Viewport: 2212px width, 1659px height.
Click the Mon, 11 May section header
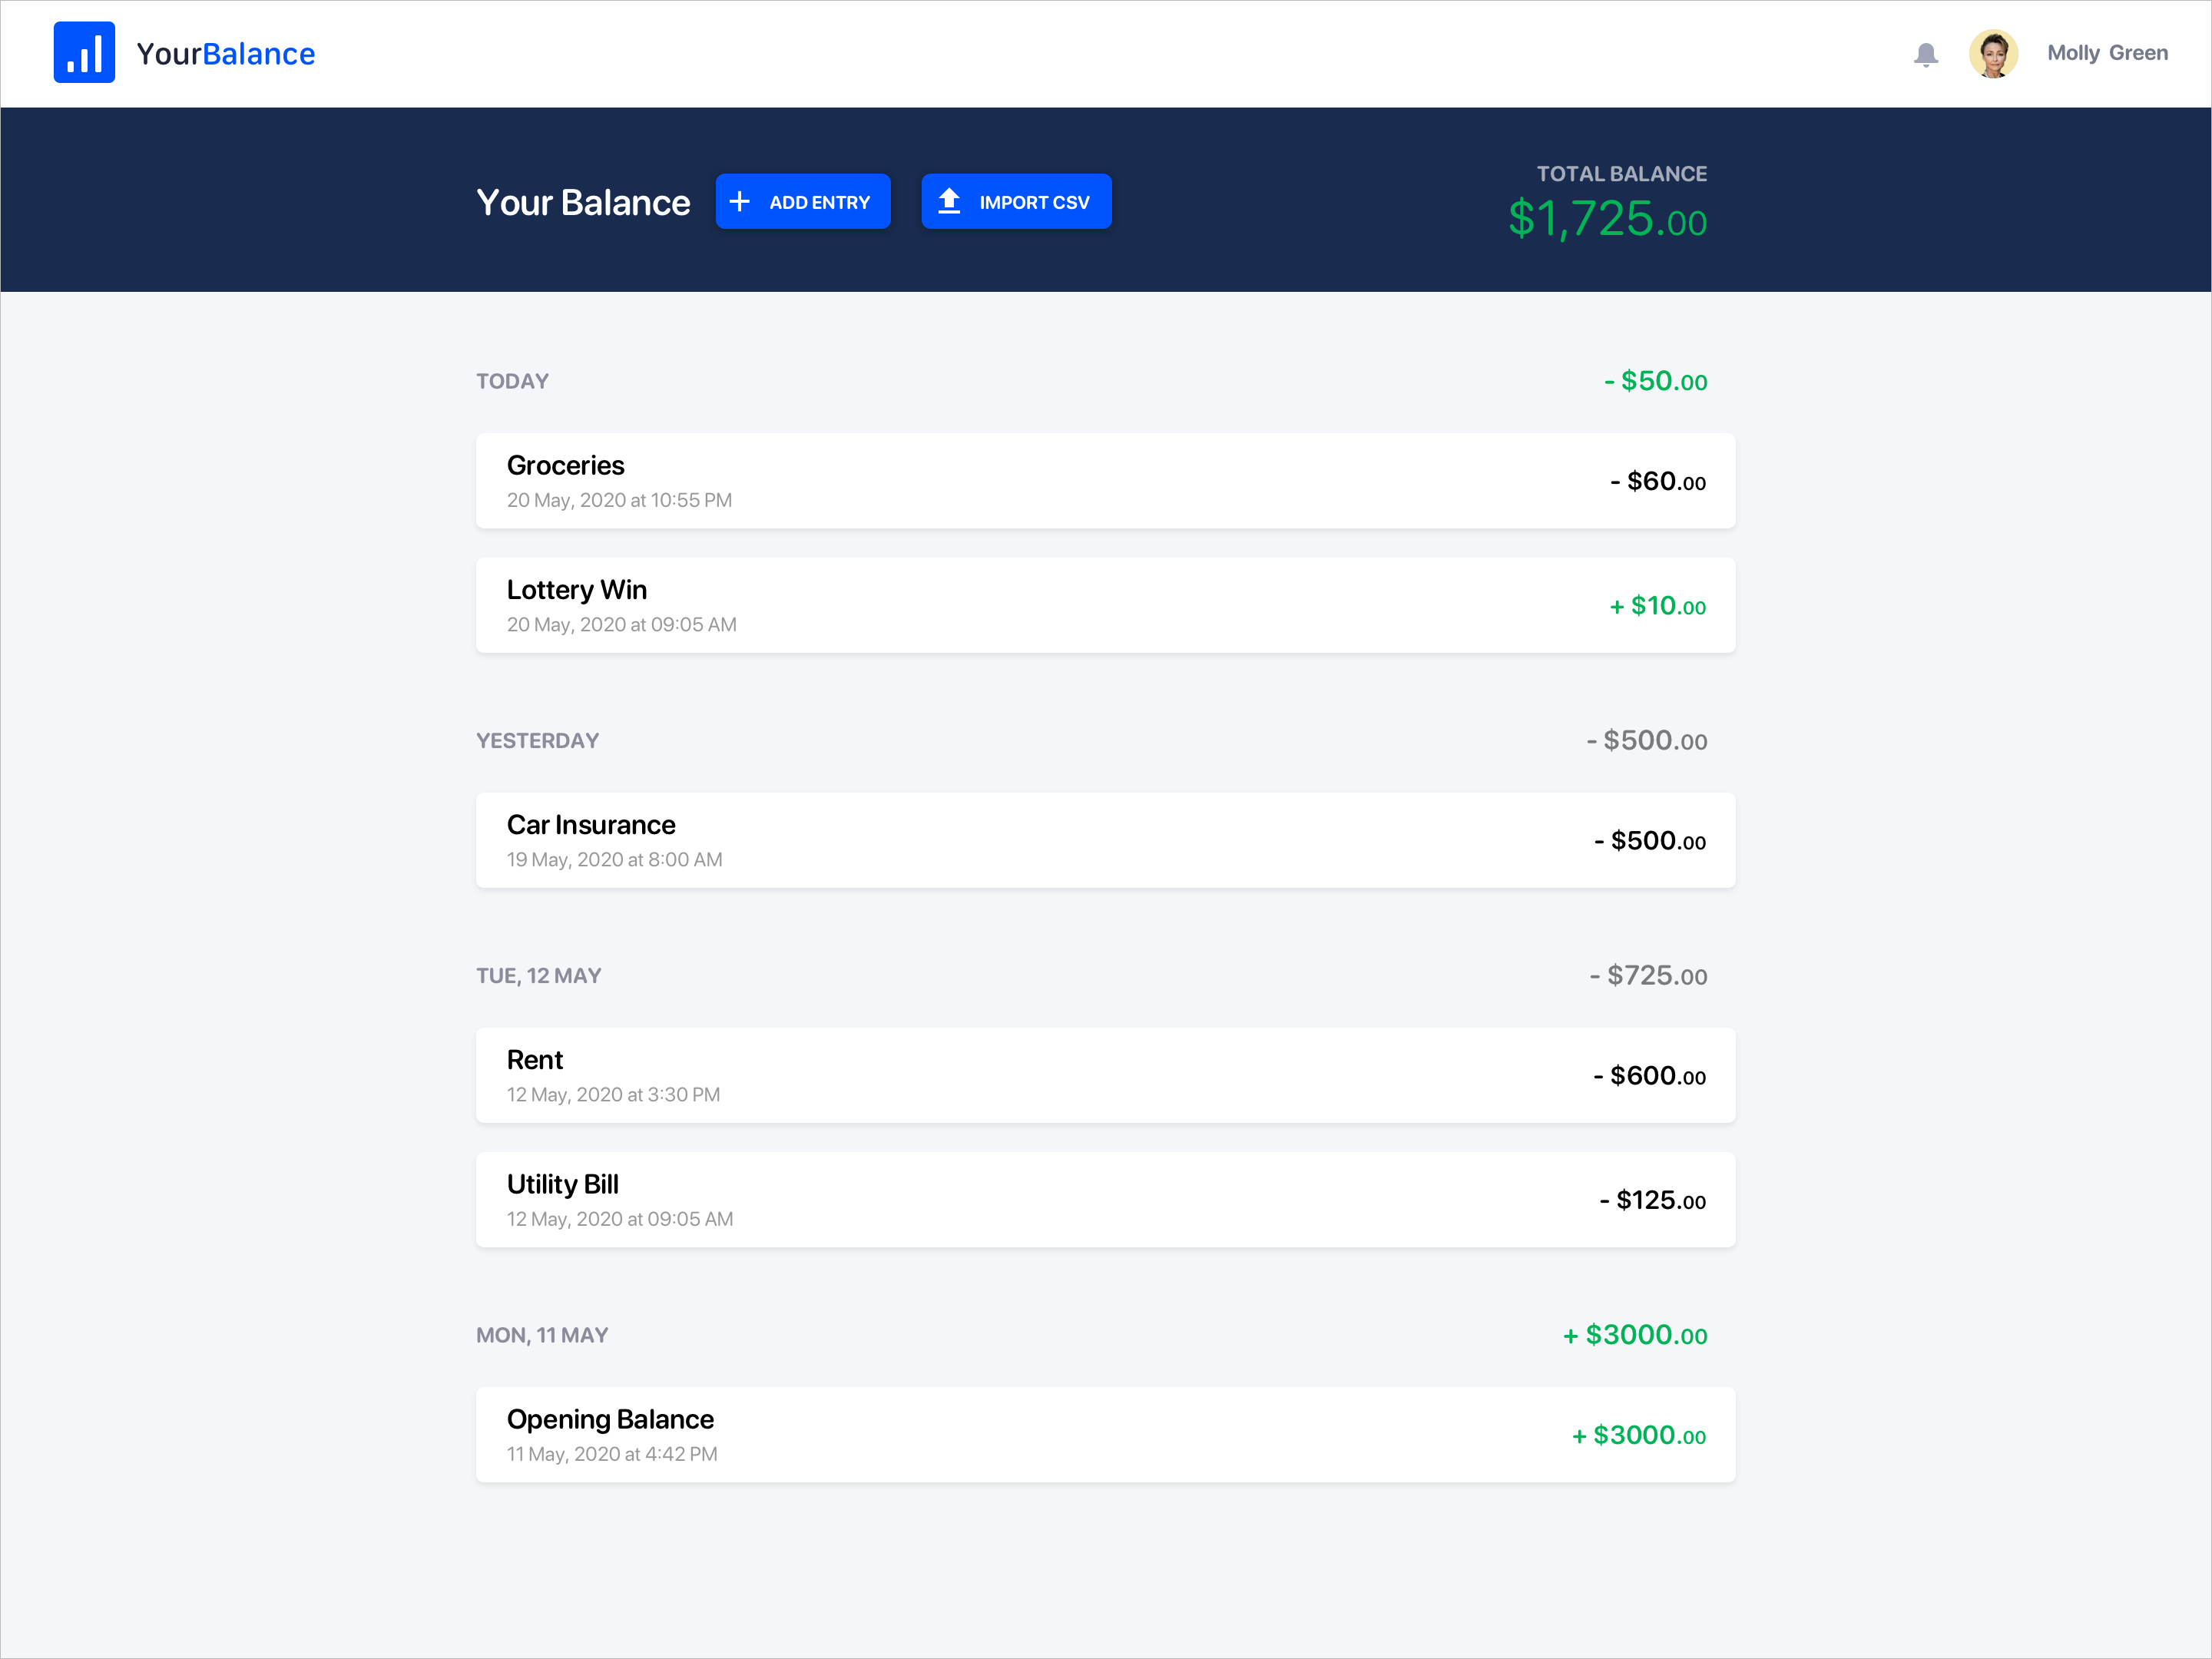(541, 1335)
